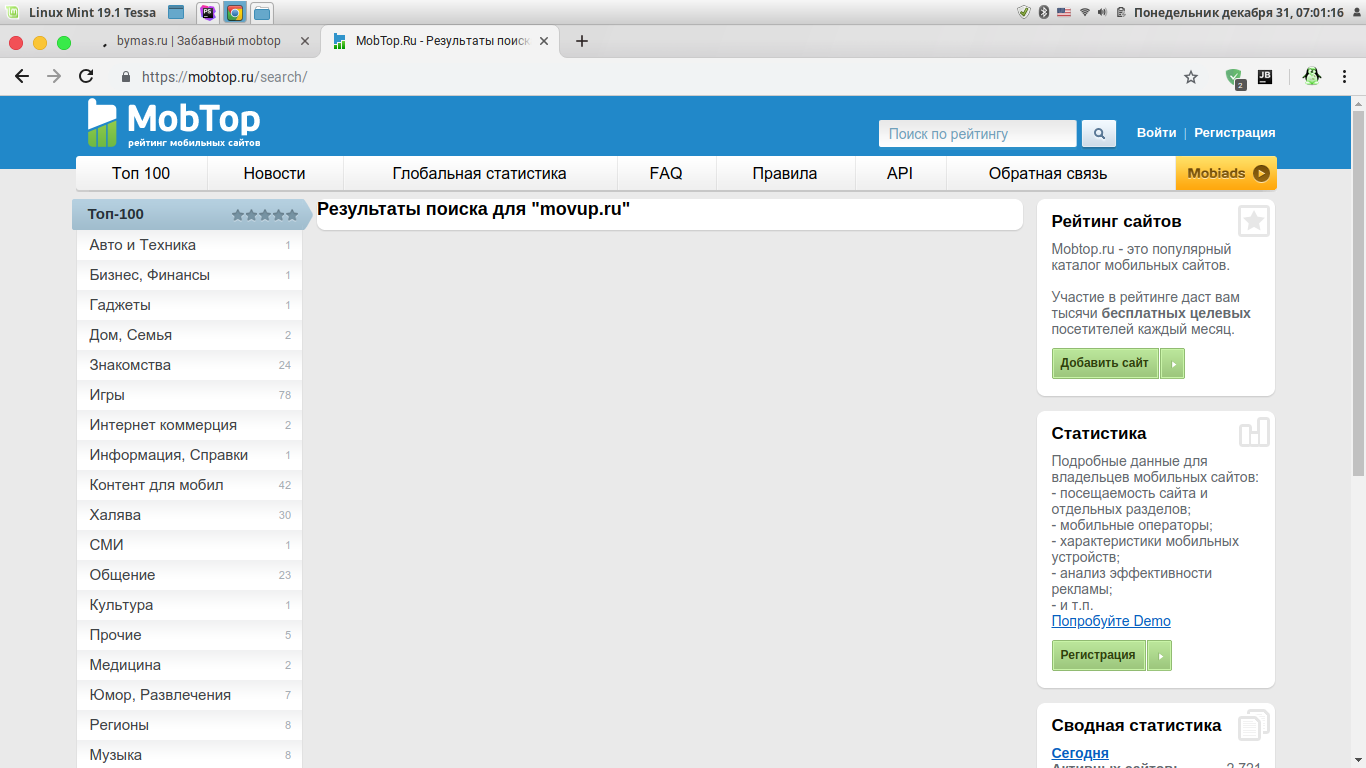Reload the page with the refresh icon

pos(86,76)
